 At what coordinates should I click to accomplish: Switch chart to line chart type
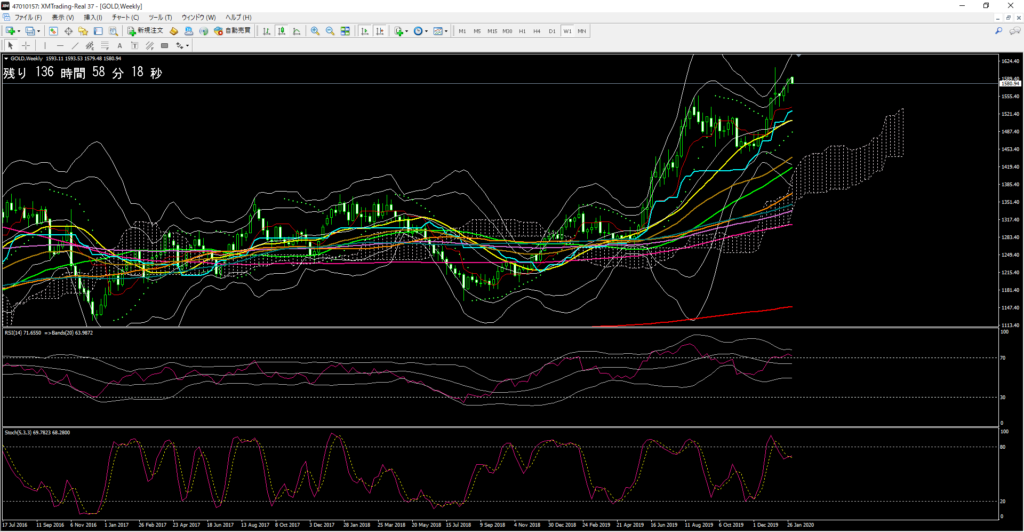pos(296,31)
